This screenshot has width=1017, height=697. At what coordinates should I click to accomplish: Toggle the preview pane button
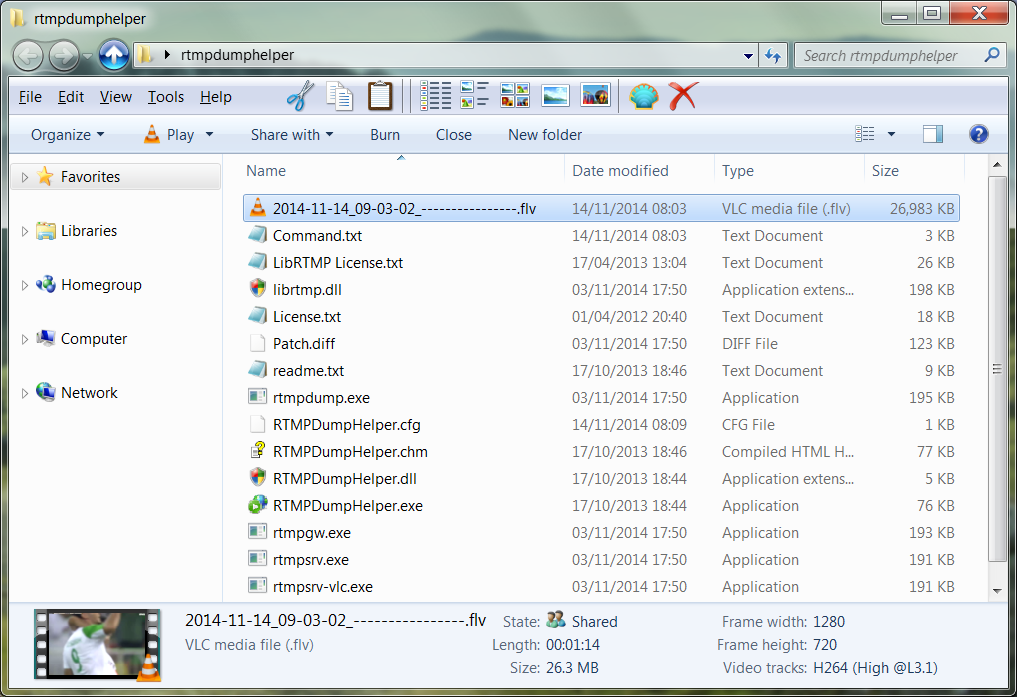[933, 134]
